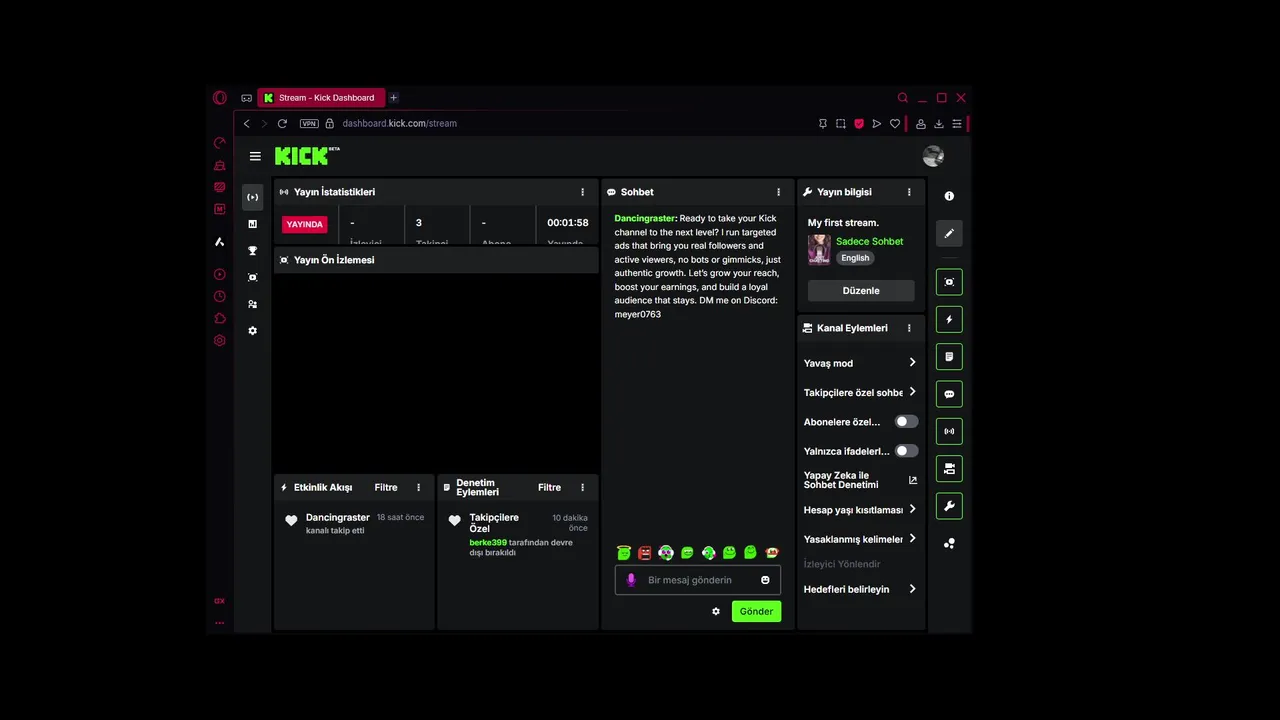Click the three-dots cluster icon at the rail bottom
This screenshot has height=720, width=1280.
949,543
